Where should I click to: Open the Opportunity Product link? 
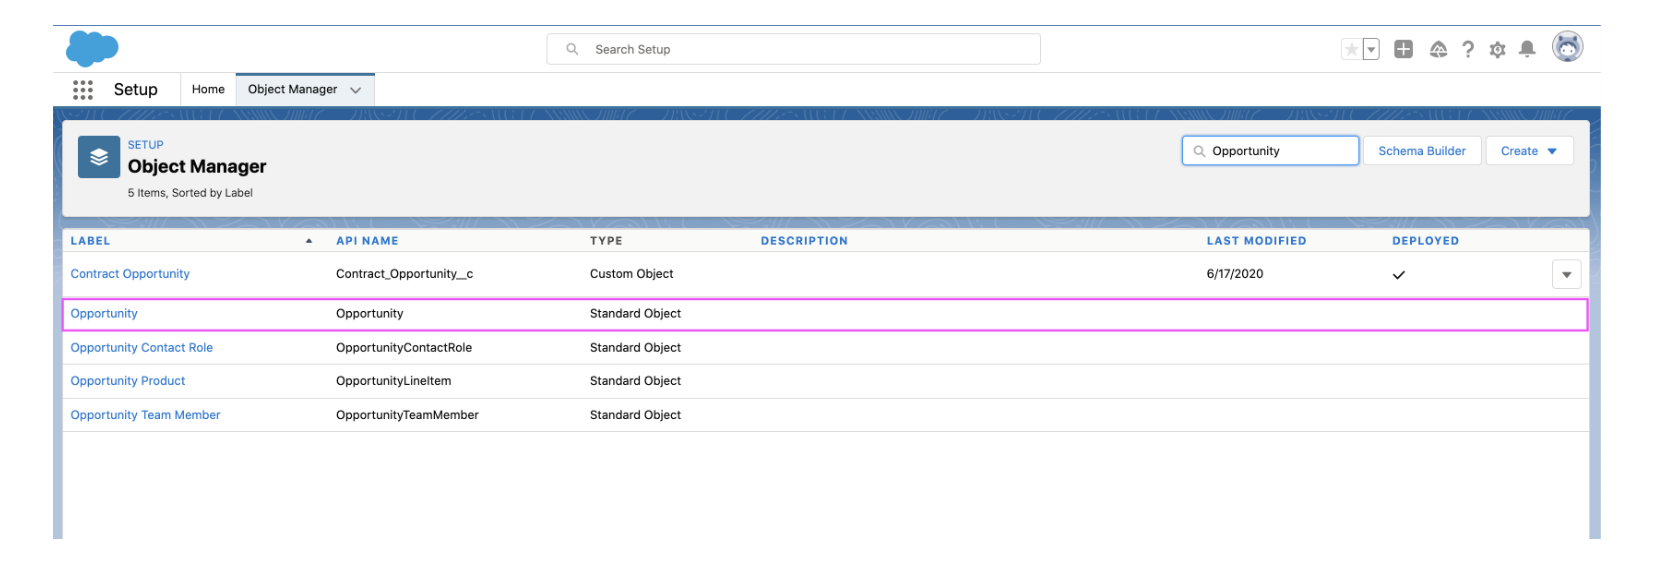click(128, 381)
